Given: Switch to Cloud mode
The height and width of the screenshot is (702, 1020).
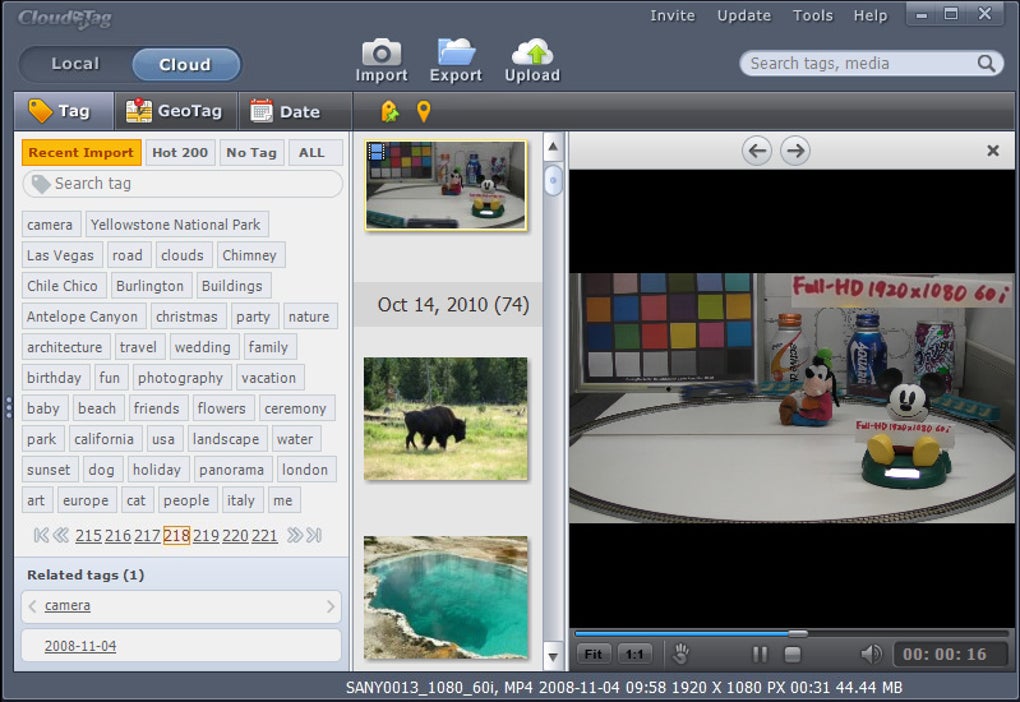Looking at the screenshot, I should pos(185,65).
